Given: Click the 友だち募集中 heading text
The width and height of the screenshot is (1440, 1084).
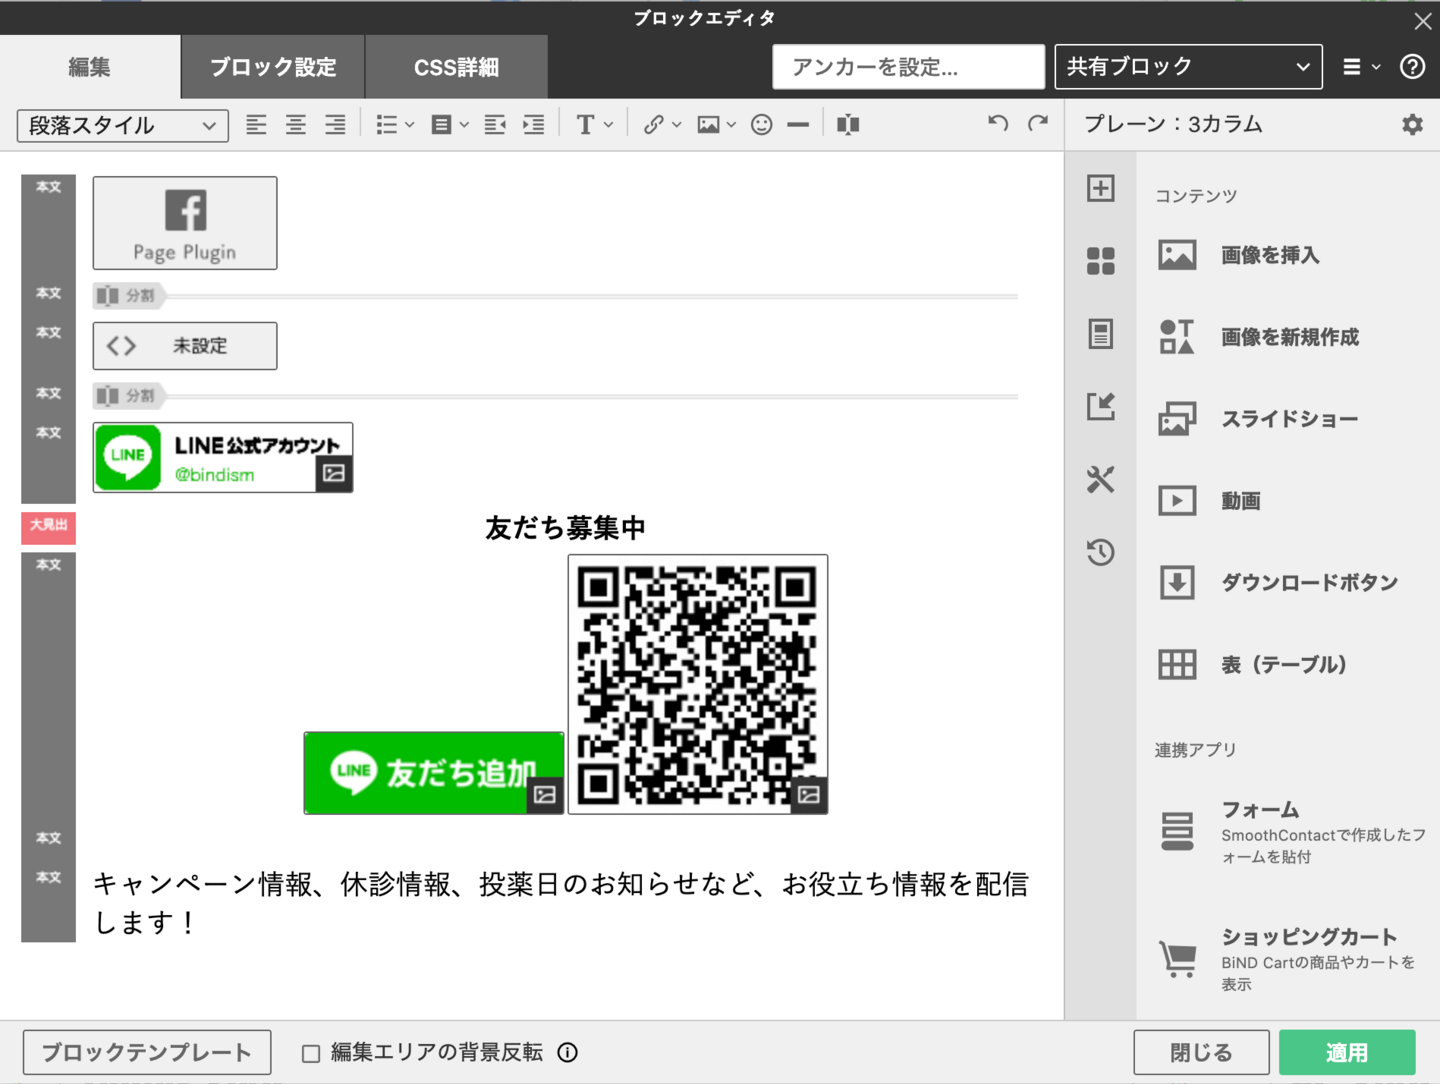Looking at the screenshot, I should pos(565,528).
